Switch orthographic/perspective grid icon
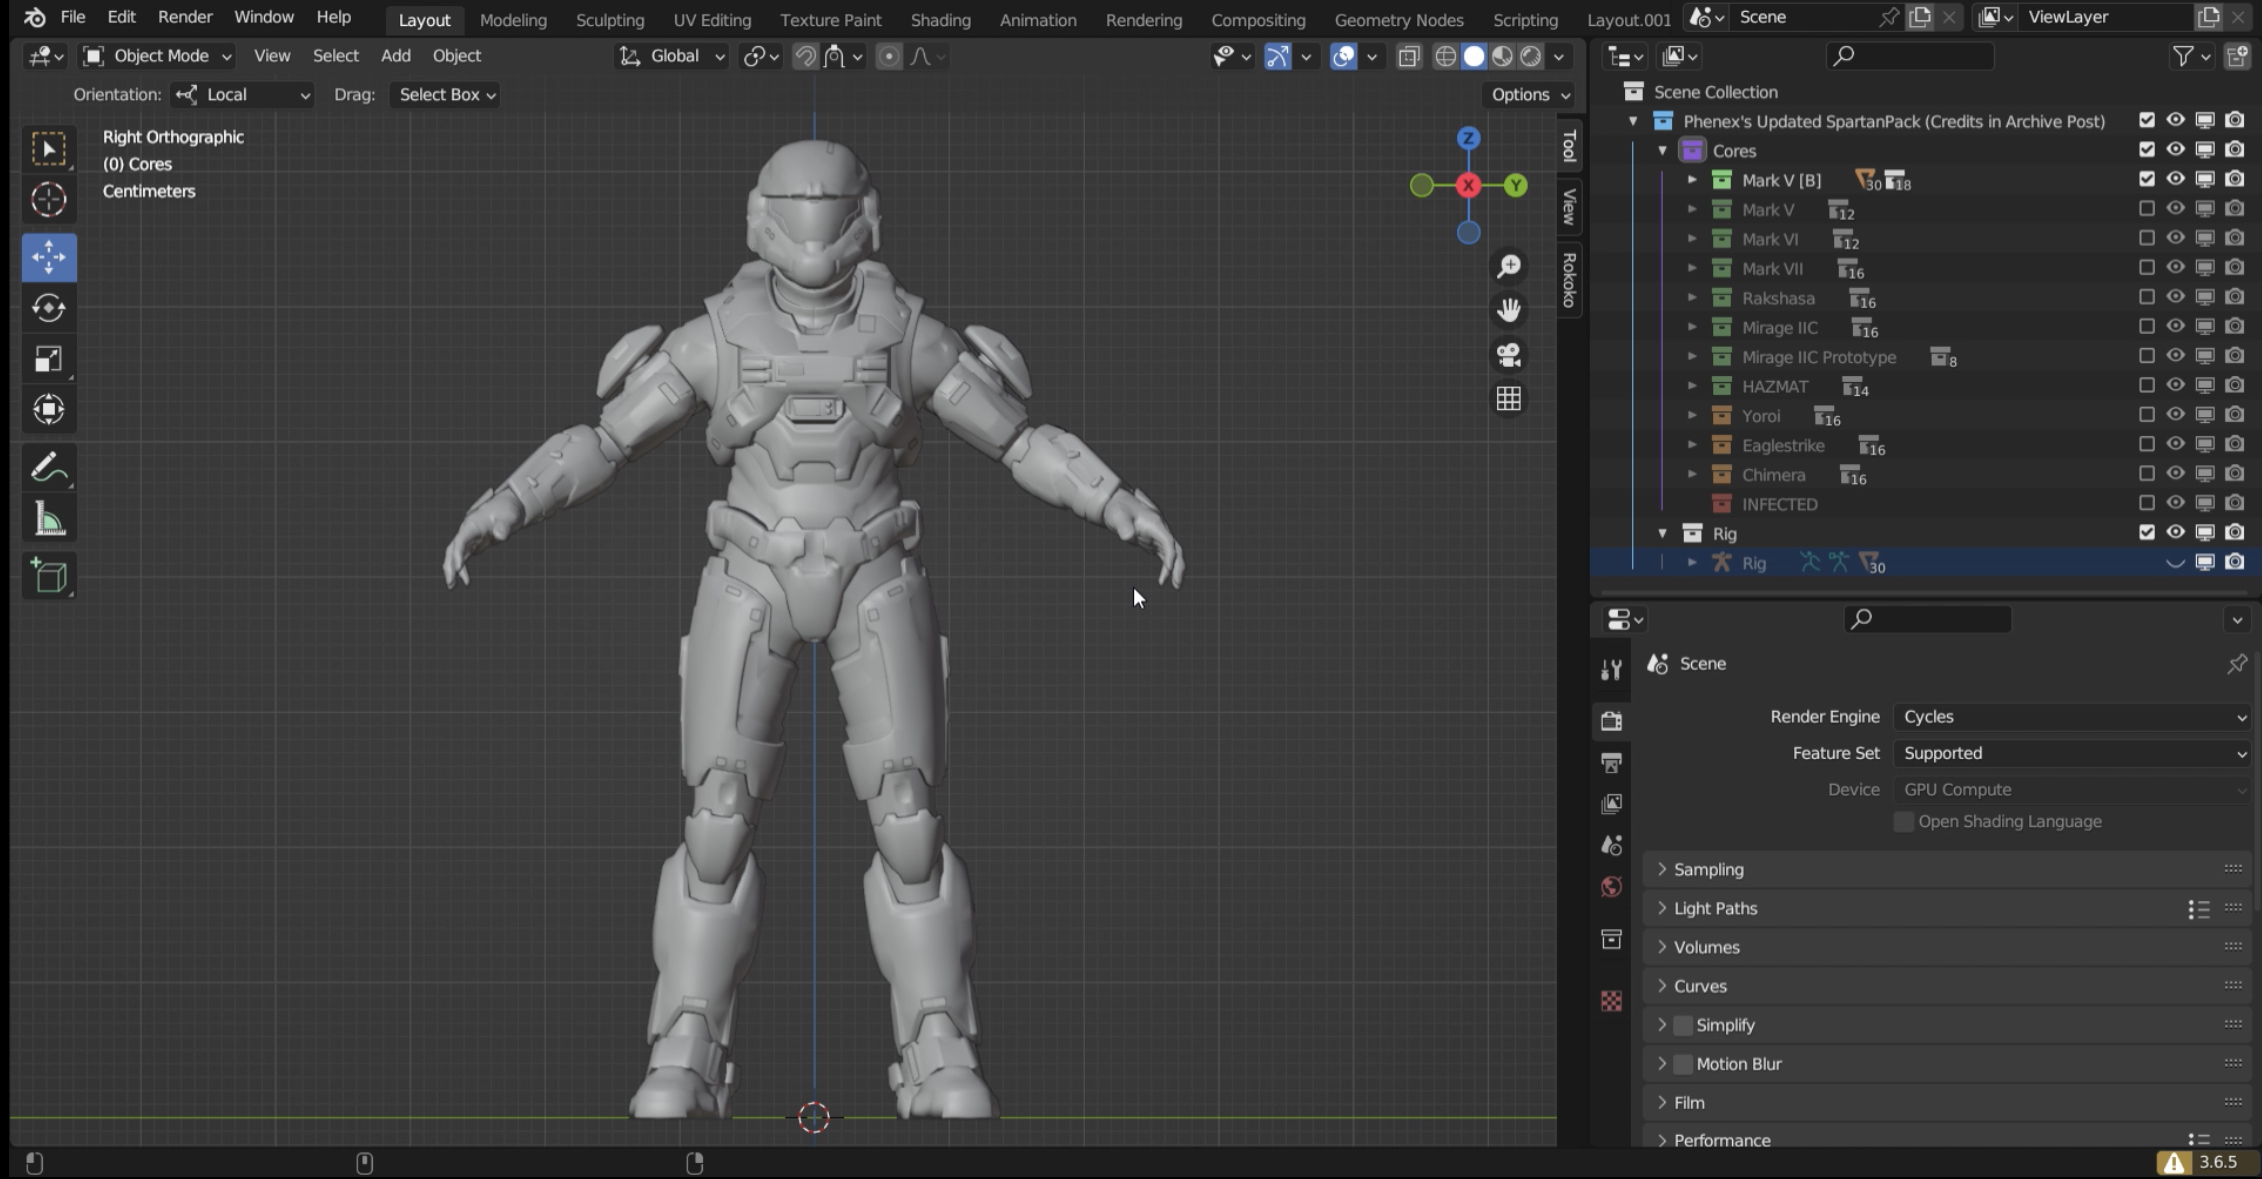Viewport: 2262px width, 1179px height. 1509,398
